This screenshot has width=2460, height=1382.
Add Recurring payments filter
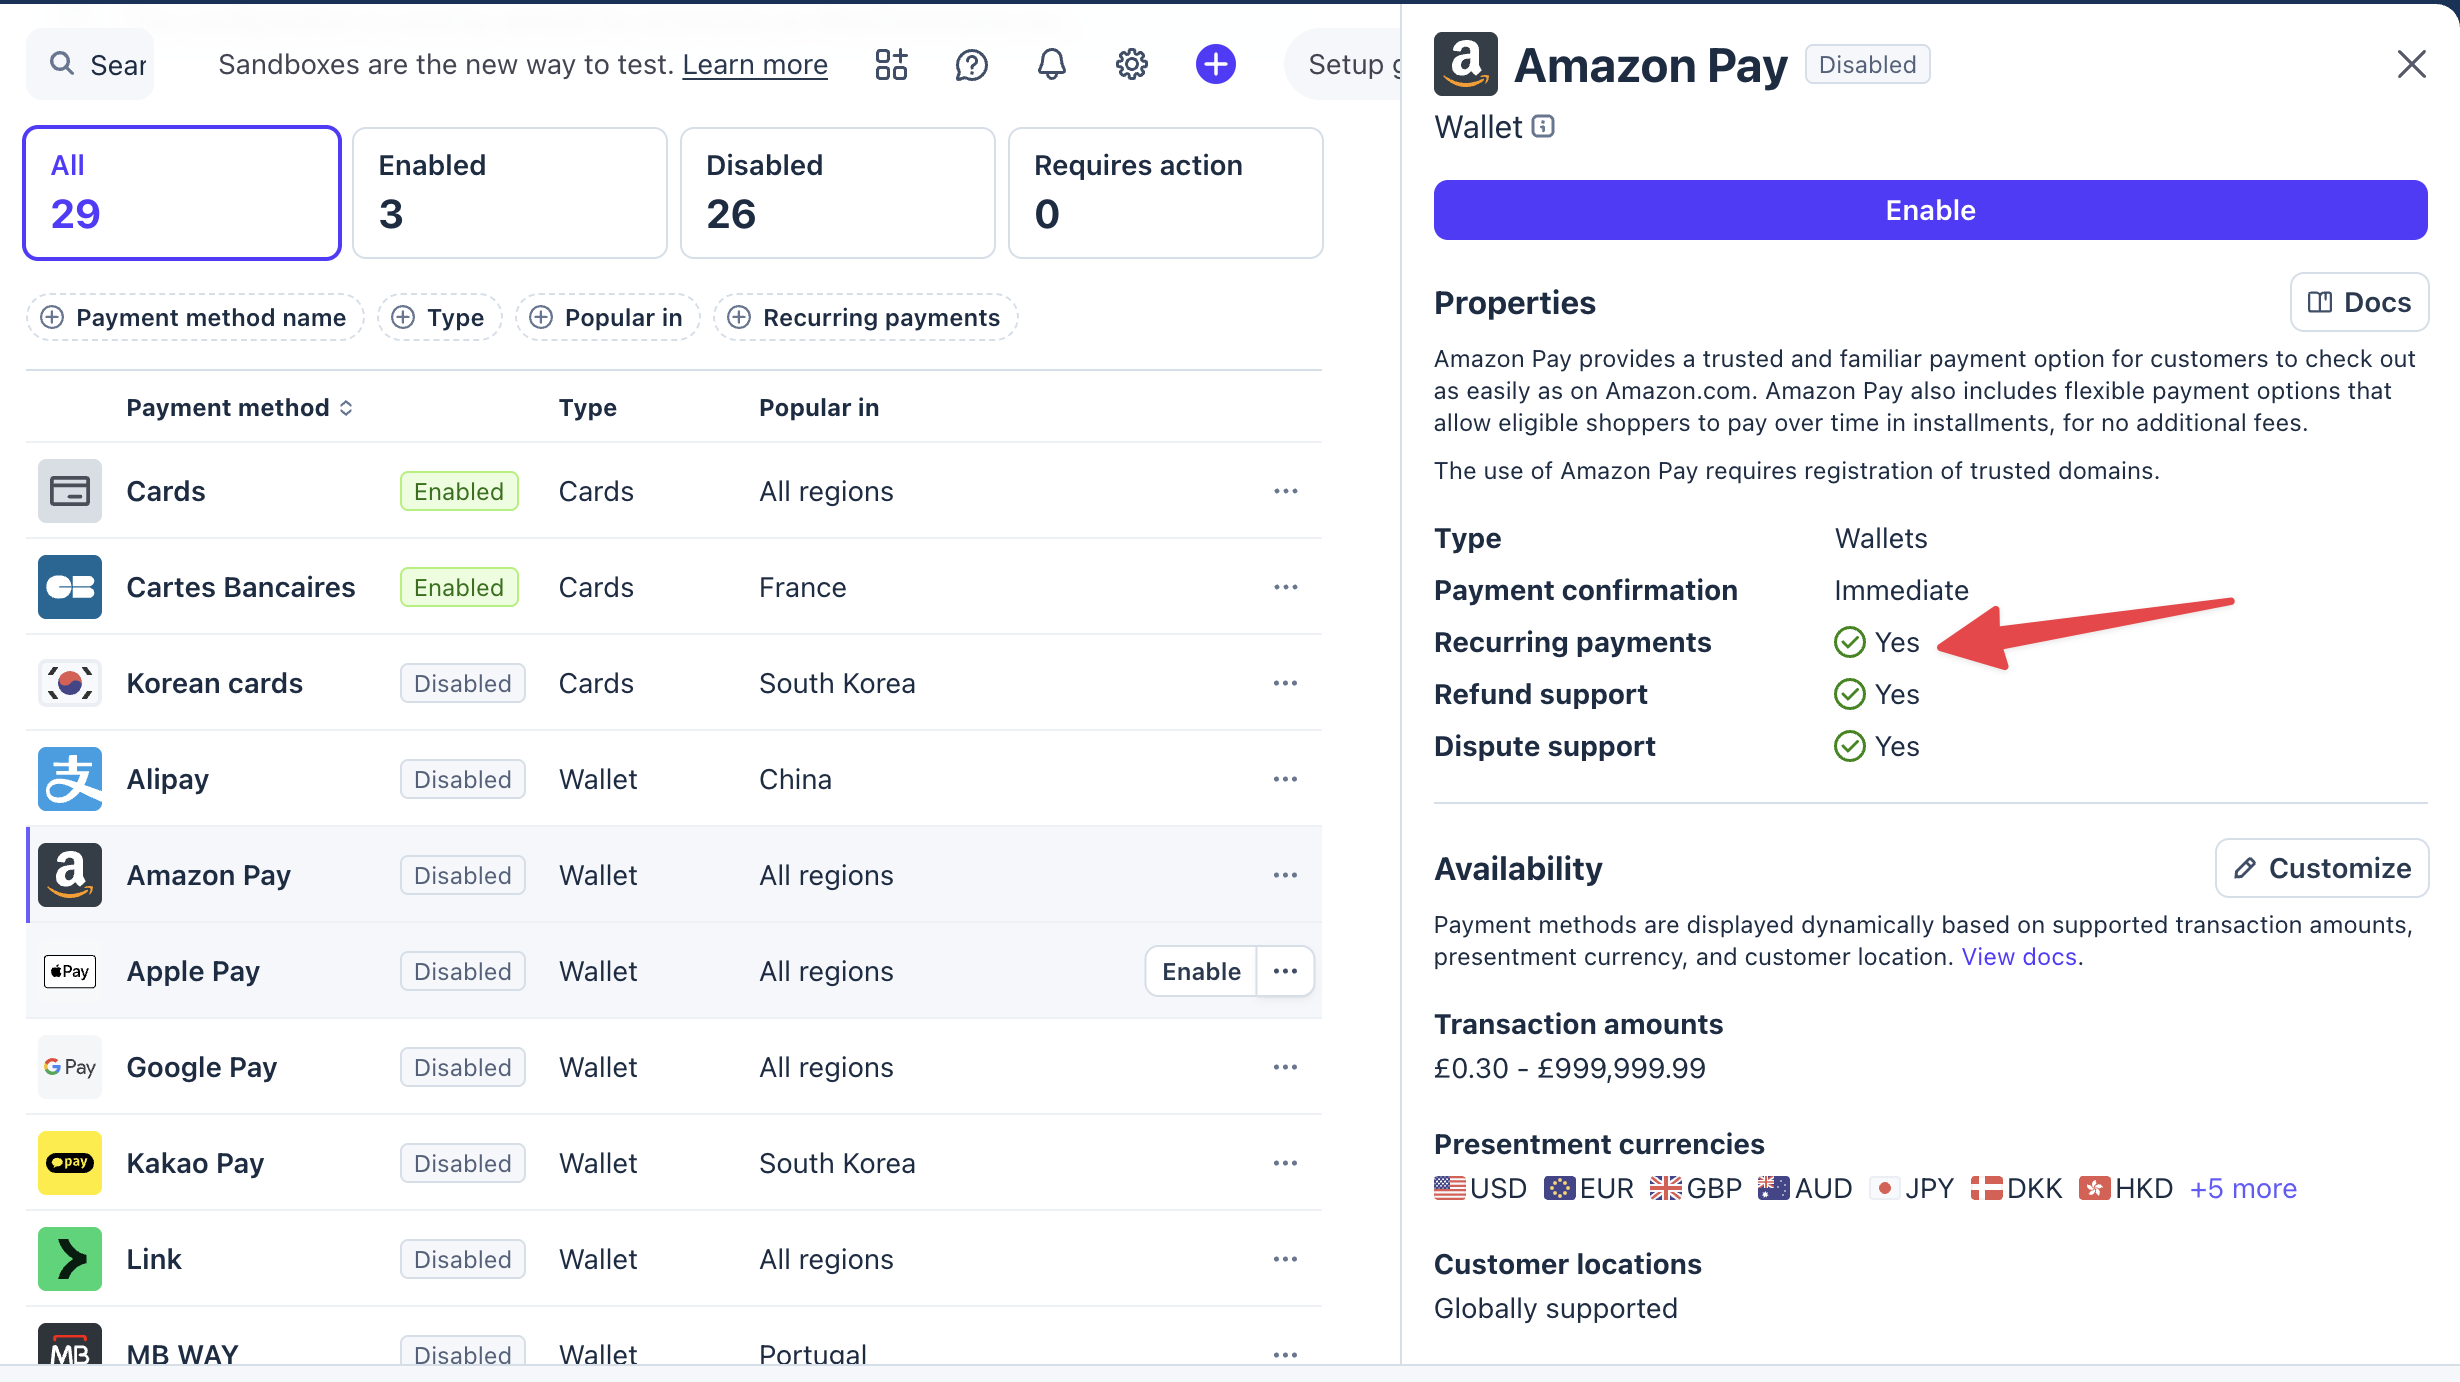click(865, 317)
